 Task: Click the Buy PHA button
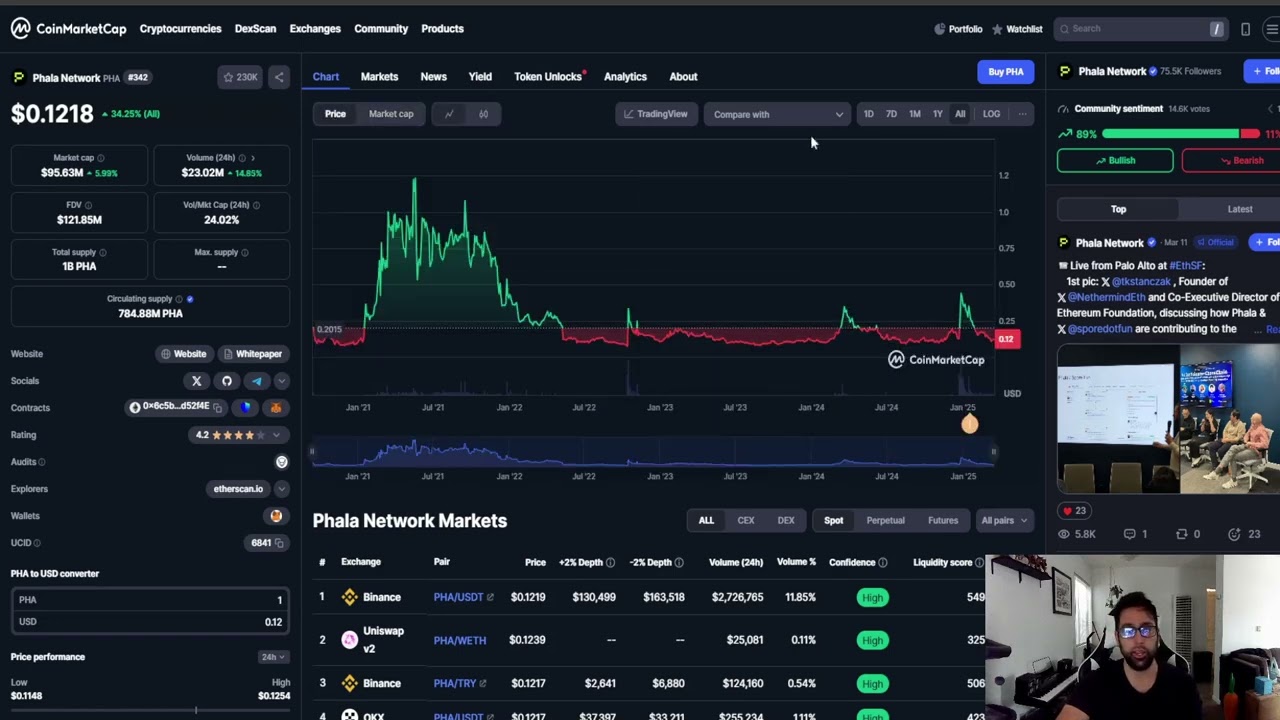(x=1005, y=72)
